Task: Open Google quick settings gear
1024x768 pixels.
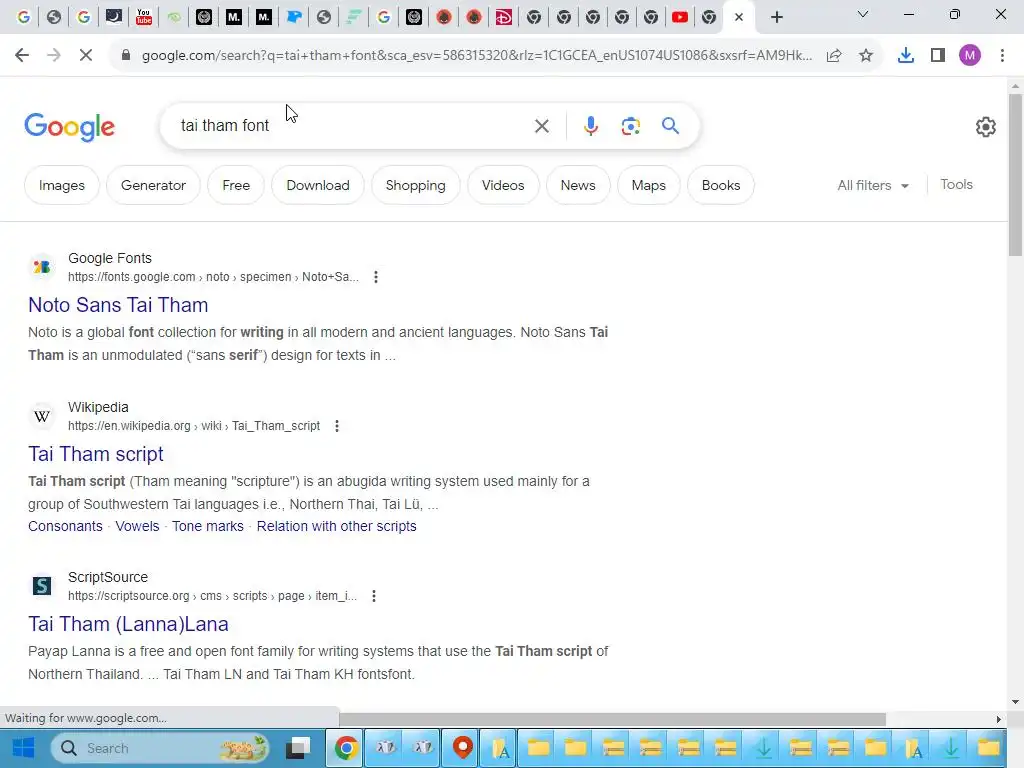Action: (985, 127)
